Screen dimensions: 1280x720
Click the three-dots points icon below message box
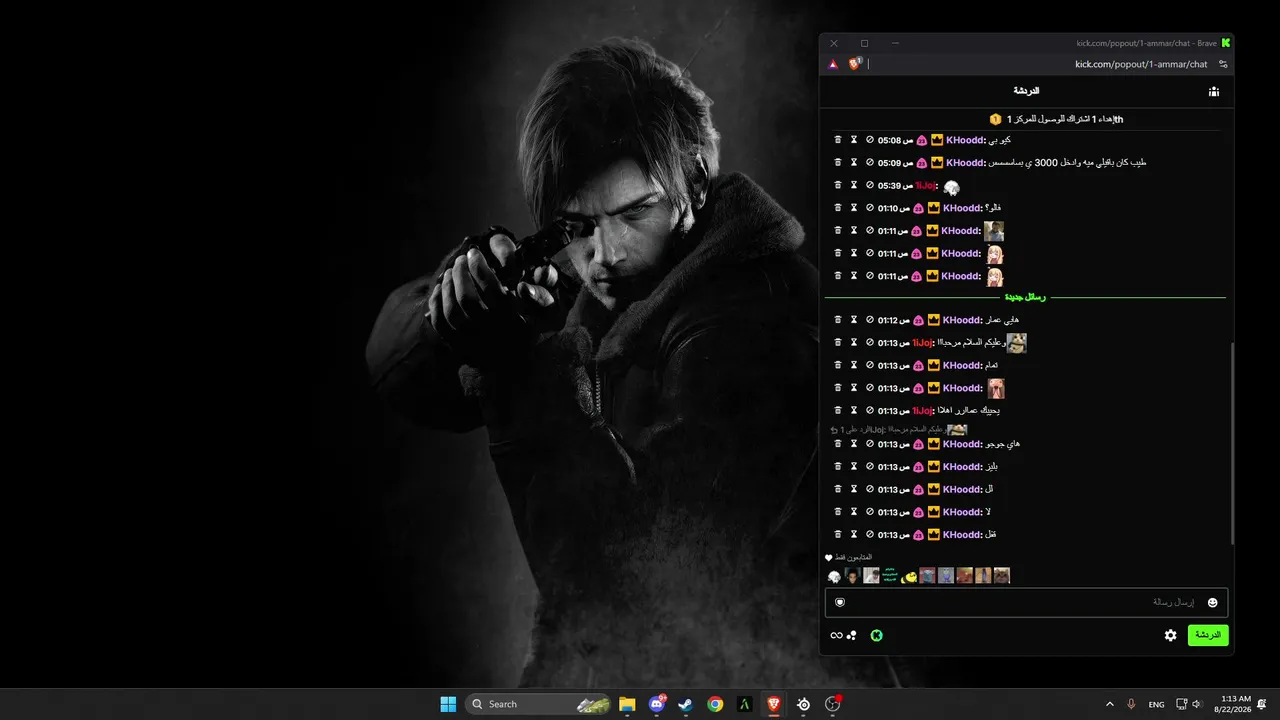click(852, 635)
